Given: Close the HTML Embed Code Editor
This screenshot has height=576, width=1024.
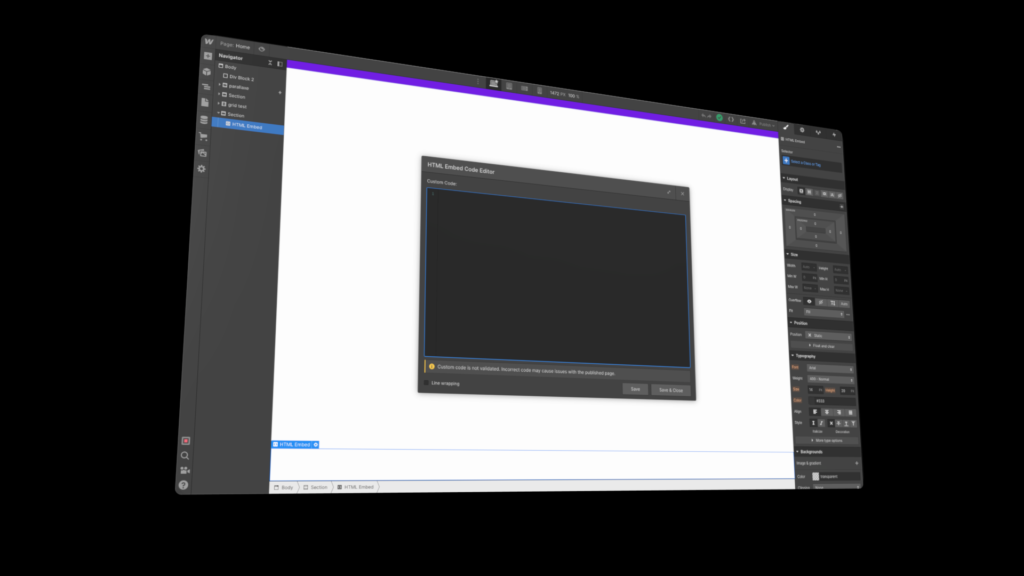Looking at the screenshot, I should (682, 193).
